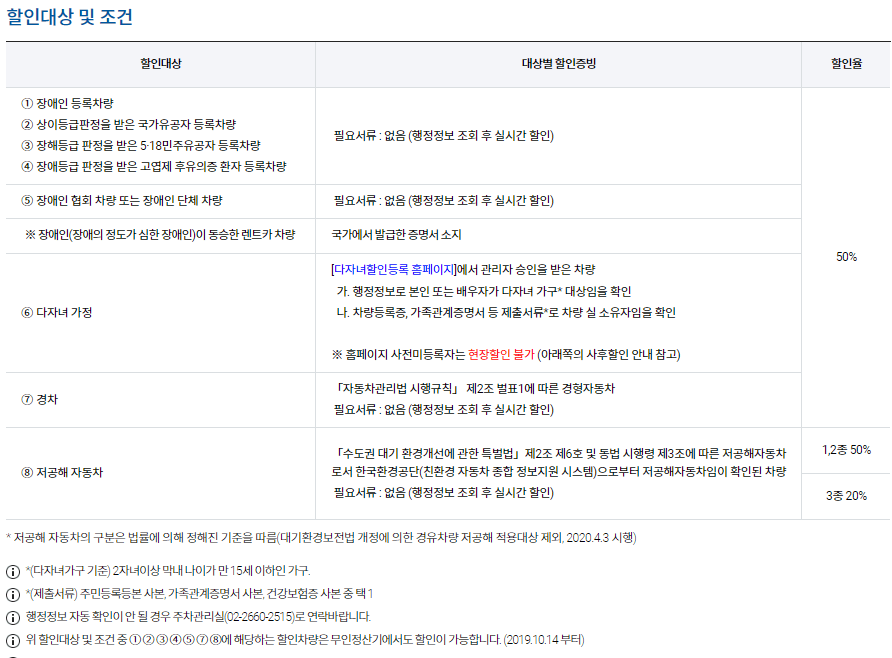892x658 pixels.
Task: Select the 할인대상 column header
Action: click(160, 64)
